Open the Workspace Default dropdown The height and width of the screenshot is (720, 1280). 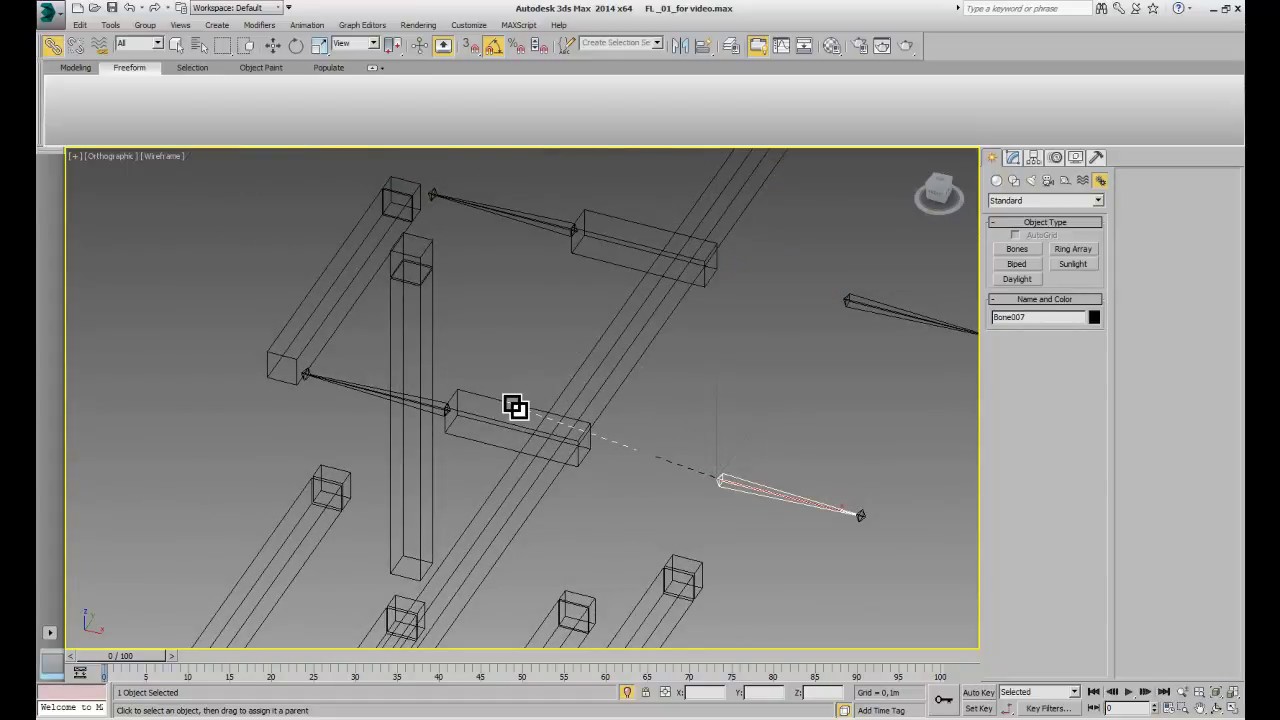237,8
